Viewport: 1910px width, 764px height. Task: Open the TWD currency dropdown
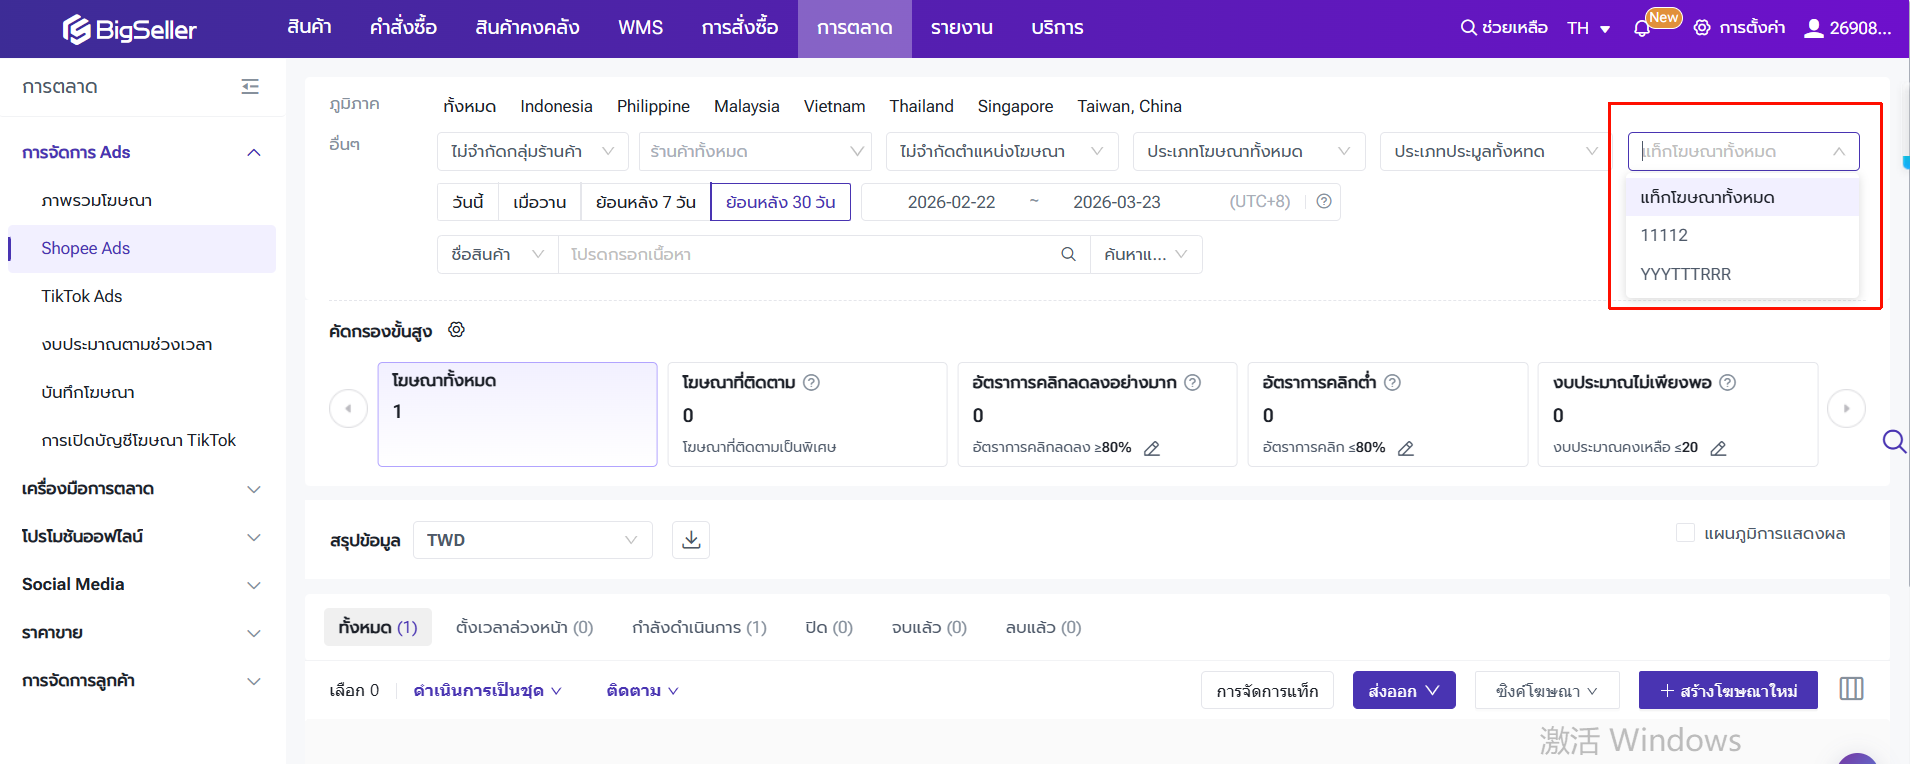532,540
